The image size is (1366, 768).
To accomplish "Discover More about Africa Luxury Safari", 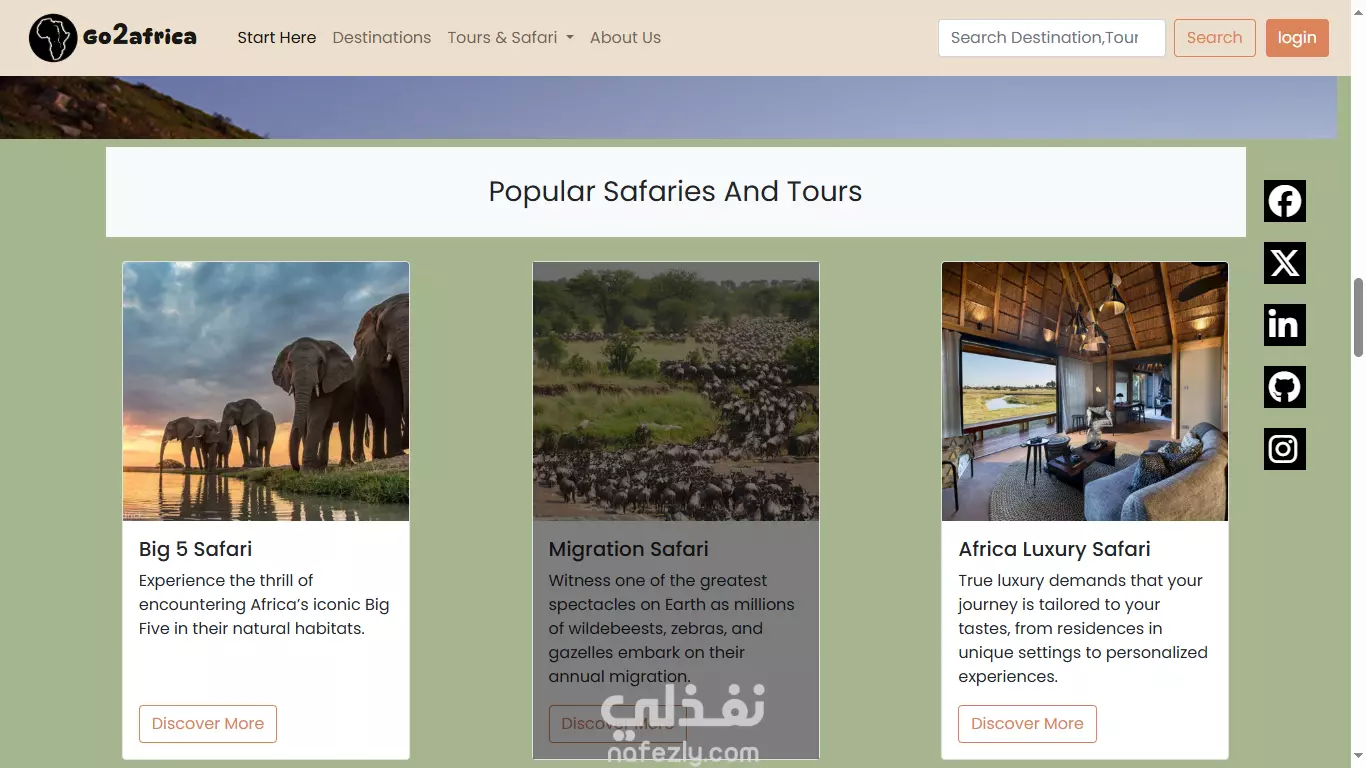I will (x=1027, y=724).
